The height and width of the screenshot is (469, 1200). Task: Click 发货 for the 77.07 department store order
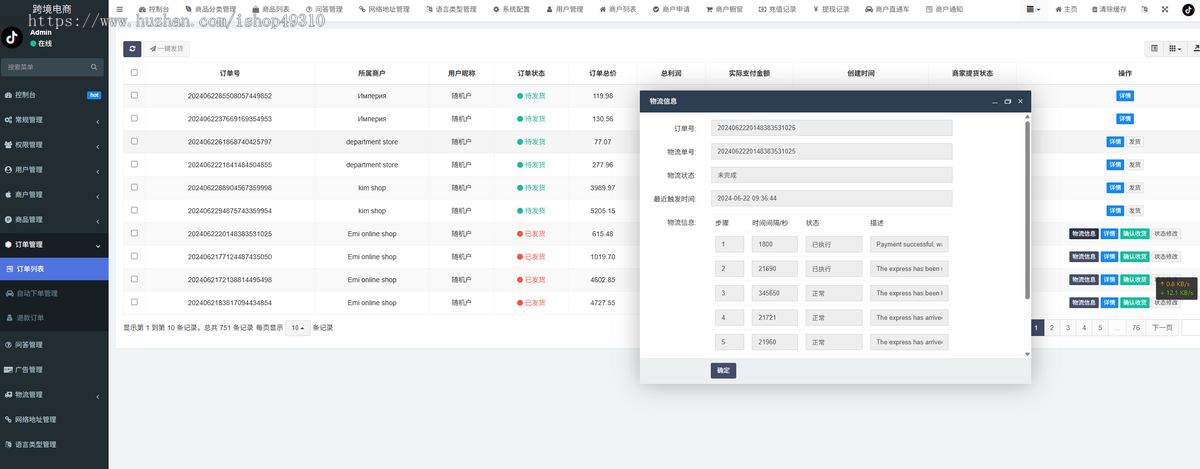pyautogui.click(x=1134, y=142)
